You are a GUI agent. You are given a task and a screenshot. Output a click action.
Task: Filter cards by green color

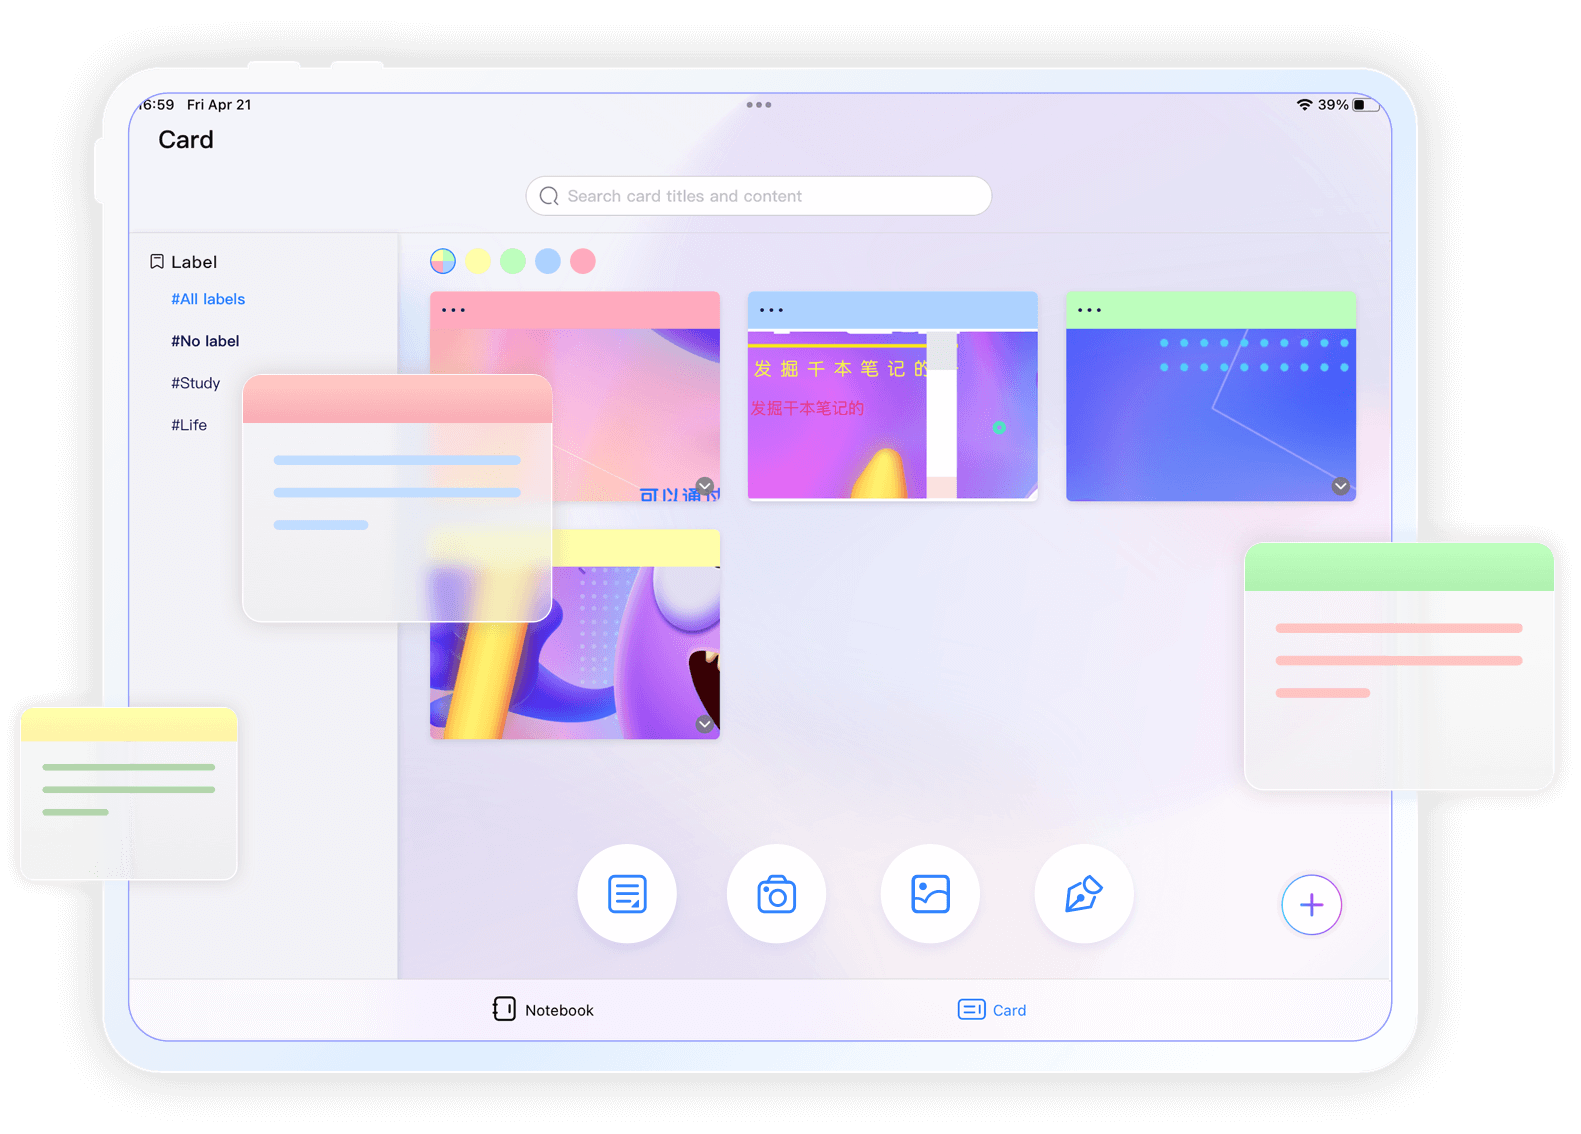click(x=513, y=261)
